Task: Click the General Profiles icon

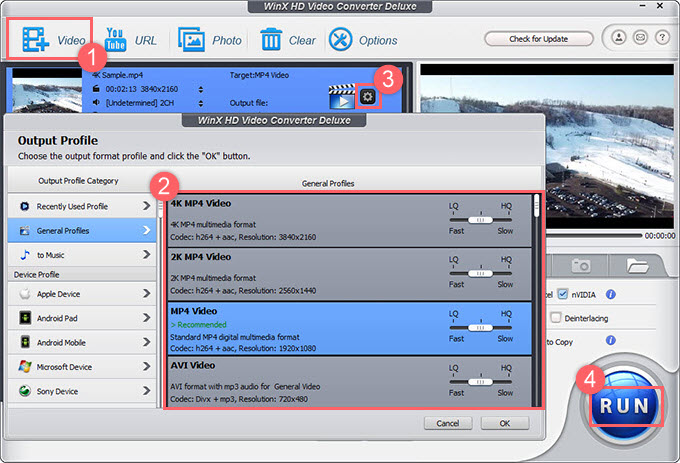Action: (x=25, y=231)
